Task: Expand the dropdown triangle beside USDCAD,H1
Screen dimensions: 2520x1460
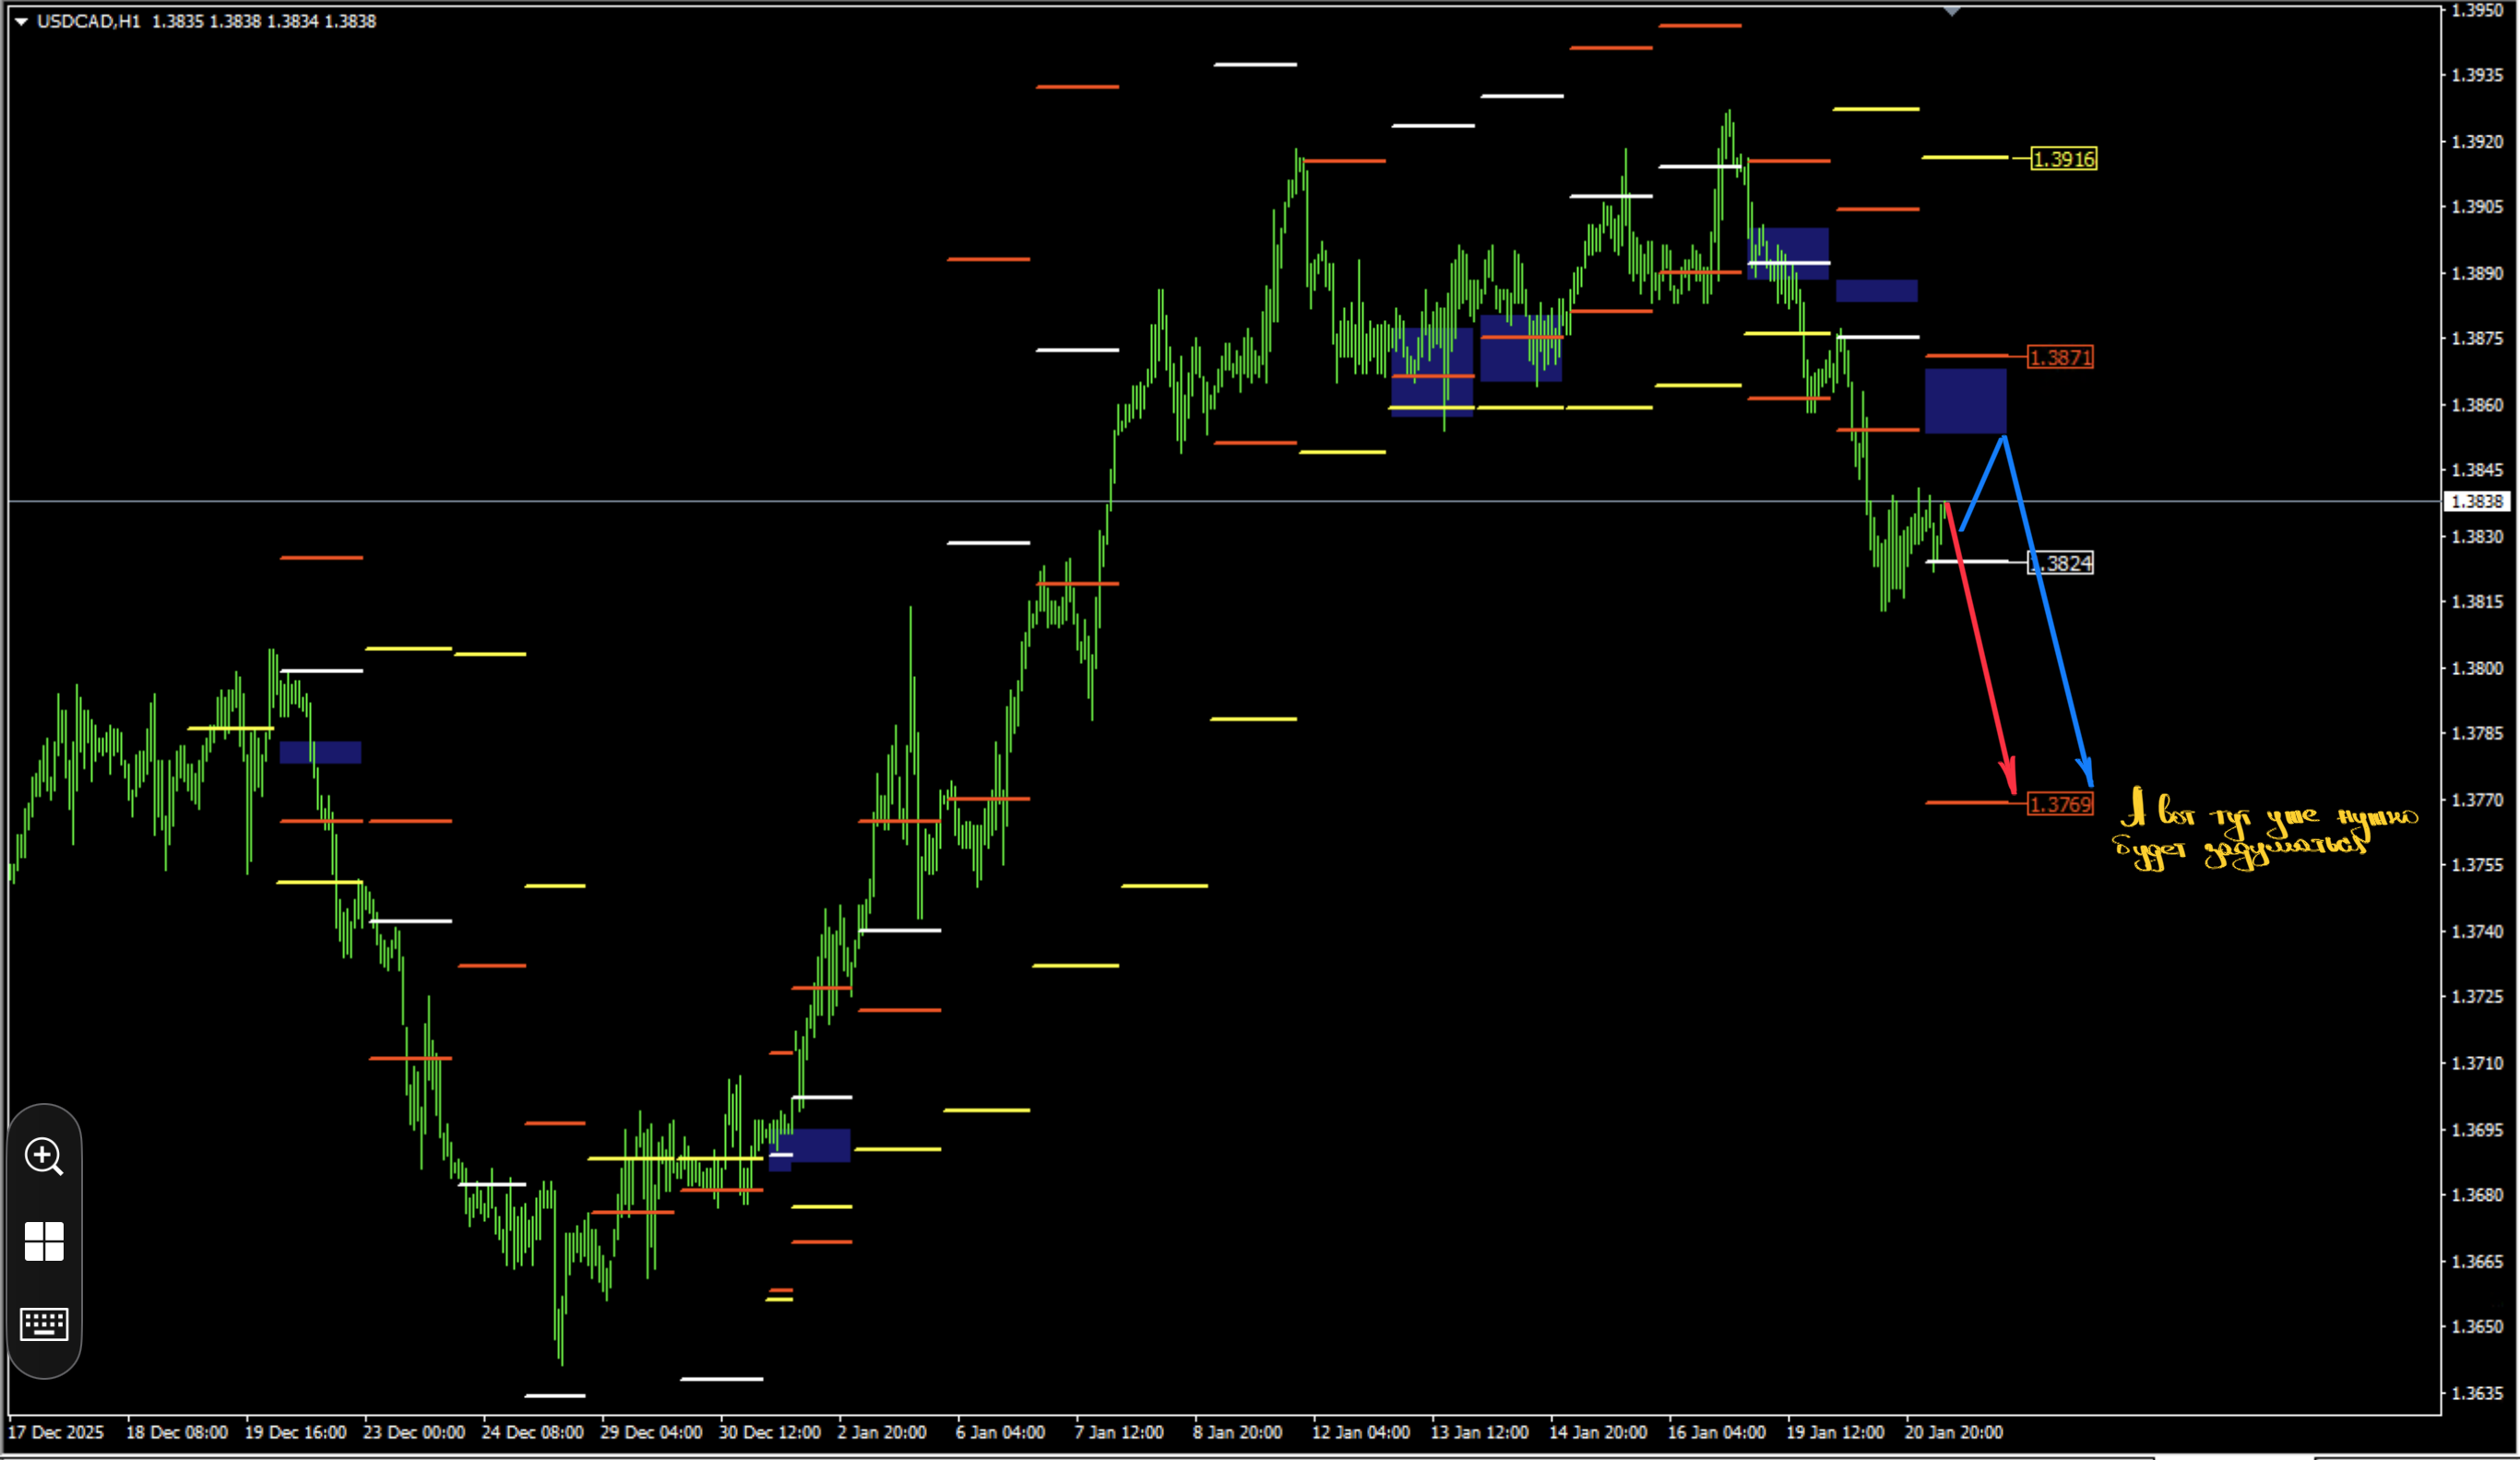Action: 21,21
